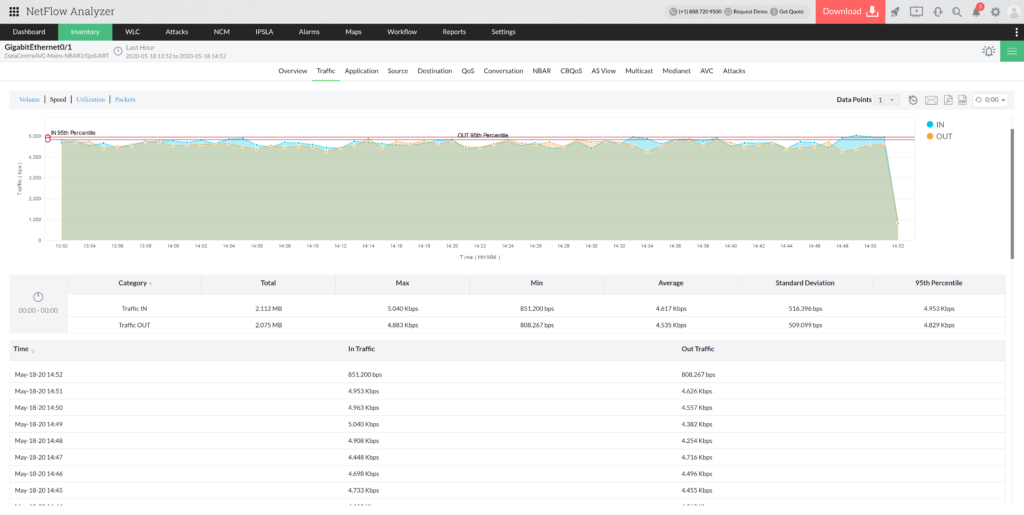Click the rocket quick-start icon
Screen dimensions: 1024x515
point(895,12)
